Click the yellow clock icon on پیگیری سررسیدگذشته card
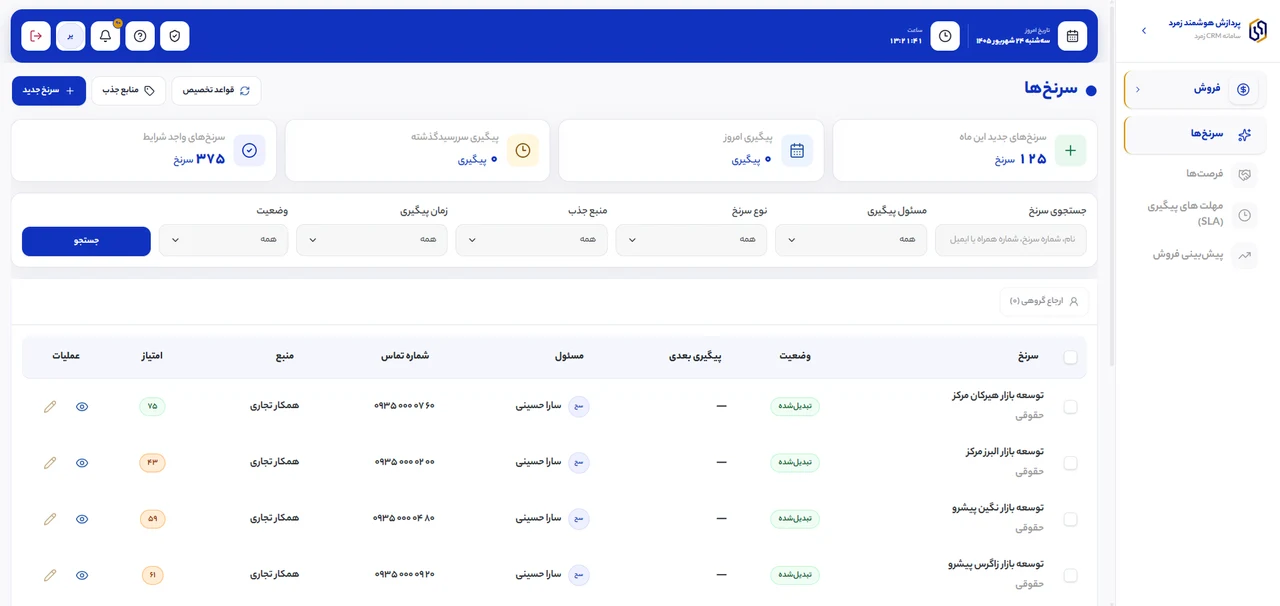This screenshot has width=1280, height=606. coord(523,150)
